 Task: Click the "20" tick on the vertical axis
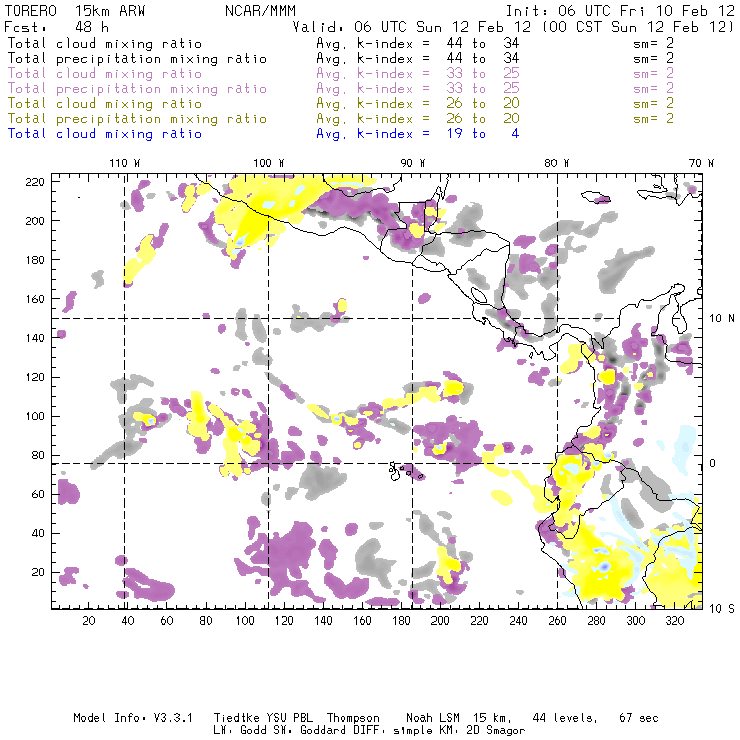pos(38,572)
